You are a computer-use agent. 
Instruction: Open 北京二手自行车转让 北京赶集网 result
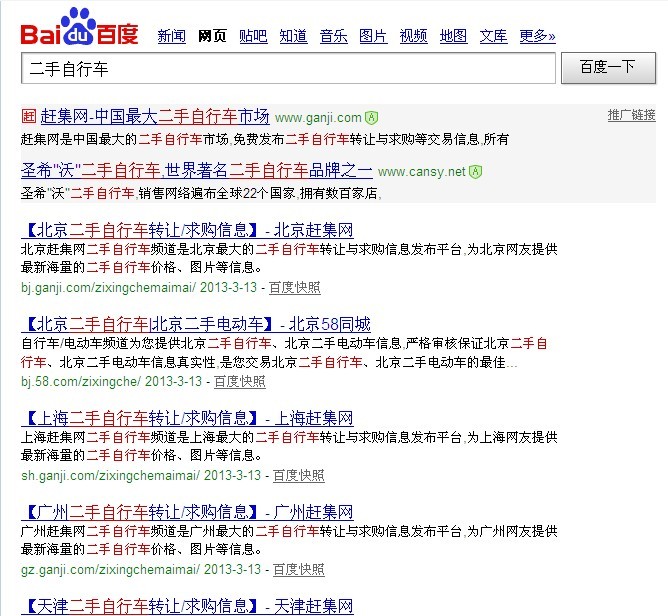184,229
